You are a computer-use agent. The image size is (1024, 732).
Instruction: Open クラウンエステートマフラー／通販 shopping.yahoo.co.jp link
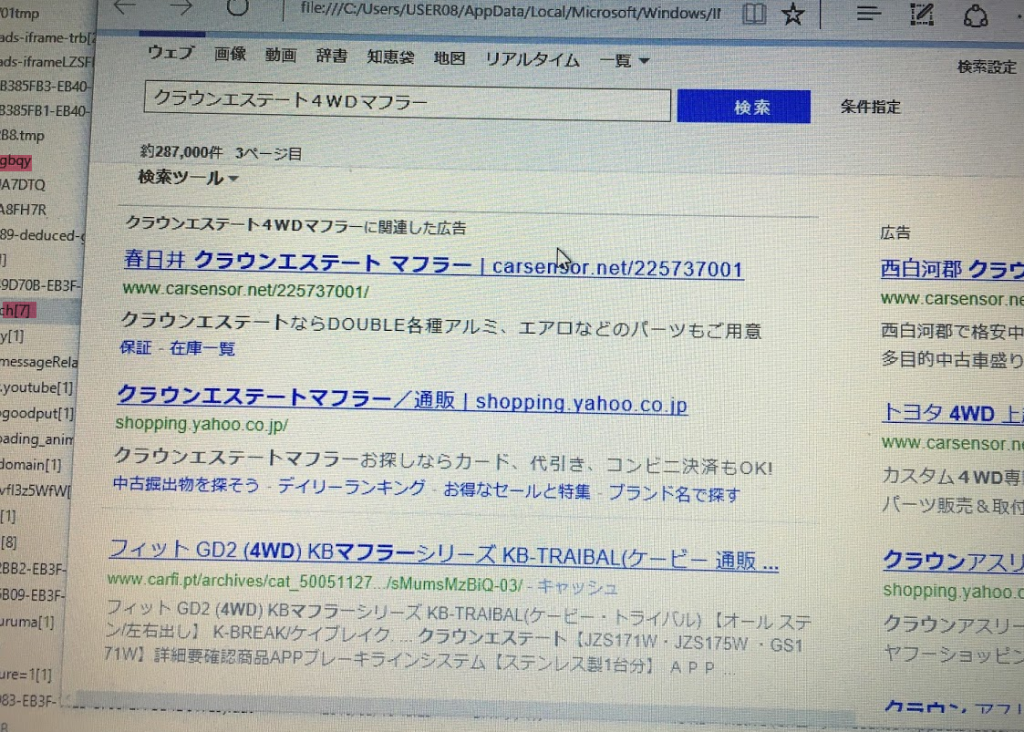(402, 400)
